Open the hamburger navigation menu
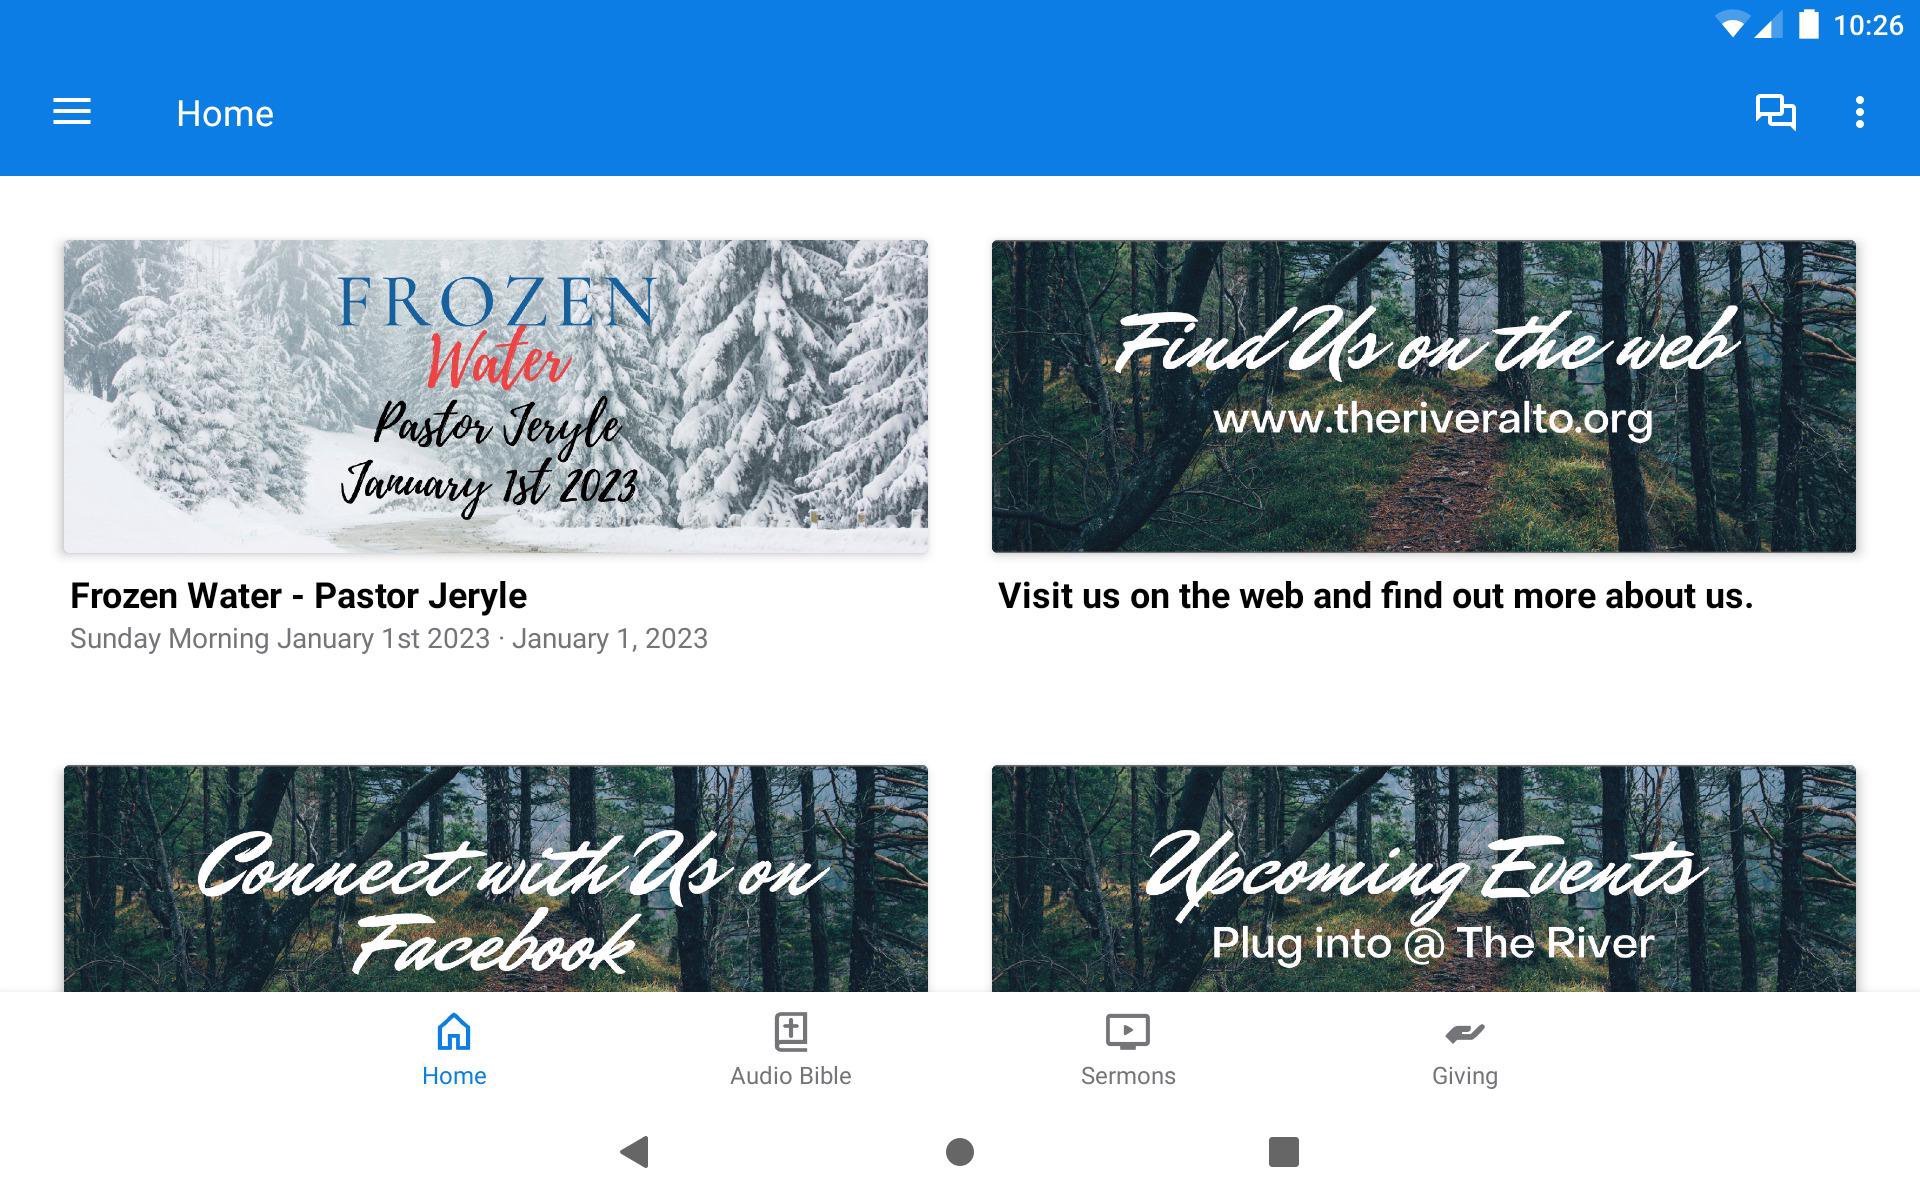This screenshot has height=1200, width=1920. (x=72, y=112)
